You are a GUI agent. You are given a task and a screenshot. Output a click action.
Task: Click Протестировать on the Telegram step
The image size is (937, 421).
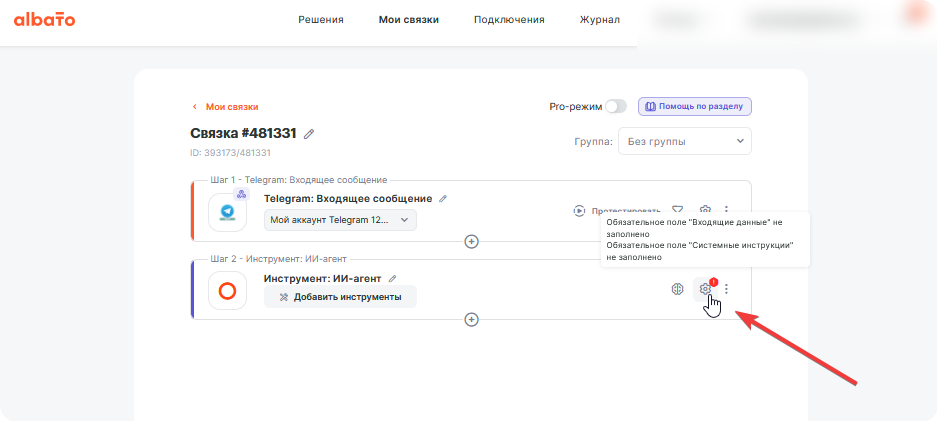click(x=617, y=210)
